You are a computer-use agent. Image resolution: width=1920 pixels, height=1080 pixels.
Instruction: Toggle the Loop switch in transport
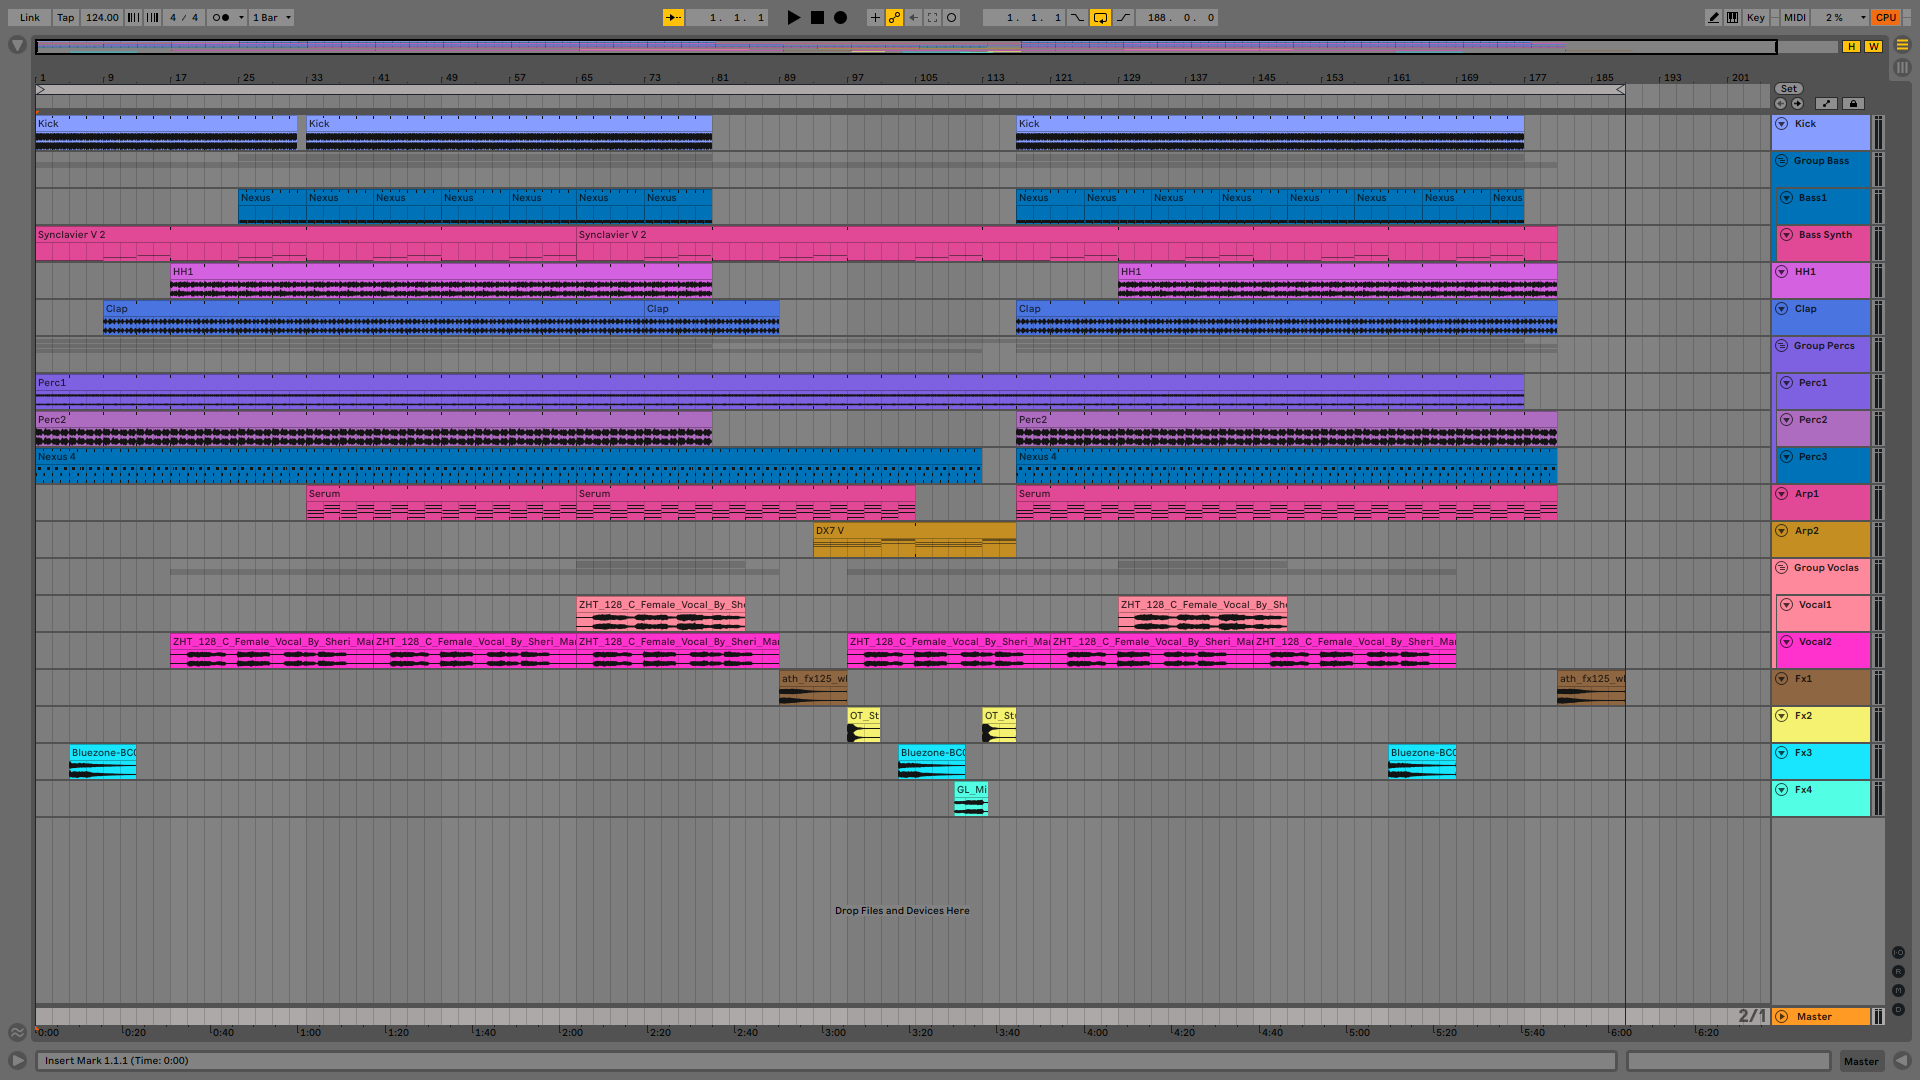[1100, 17]
